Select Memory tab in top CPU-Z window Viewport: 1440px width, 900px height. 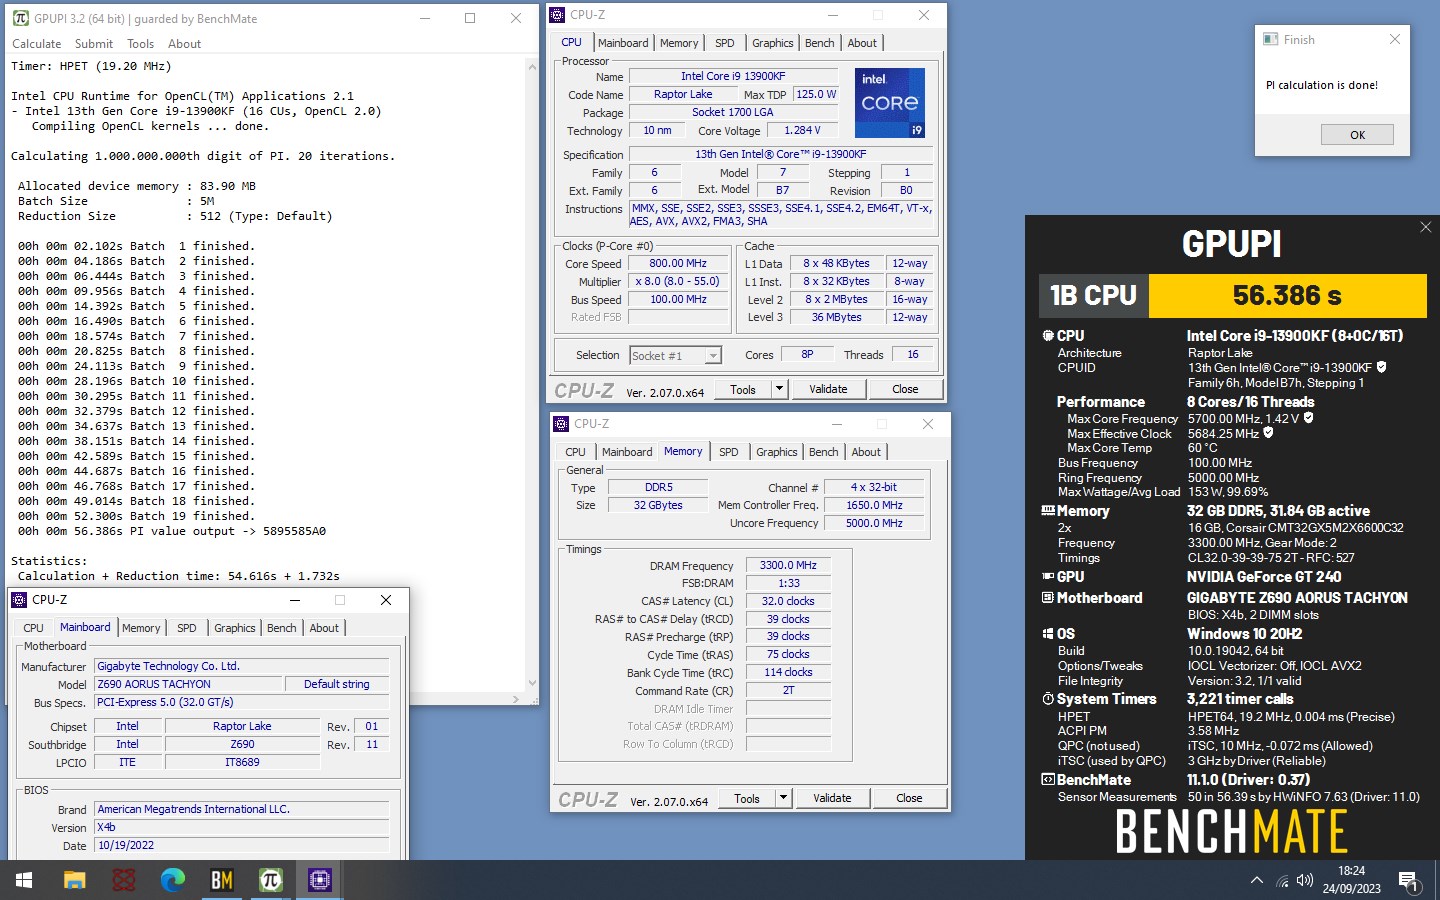pos(679,43)
